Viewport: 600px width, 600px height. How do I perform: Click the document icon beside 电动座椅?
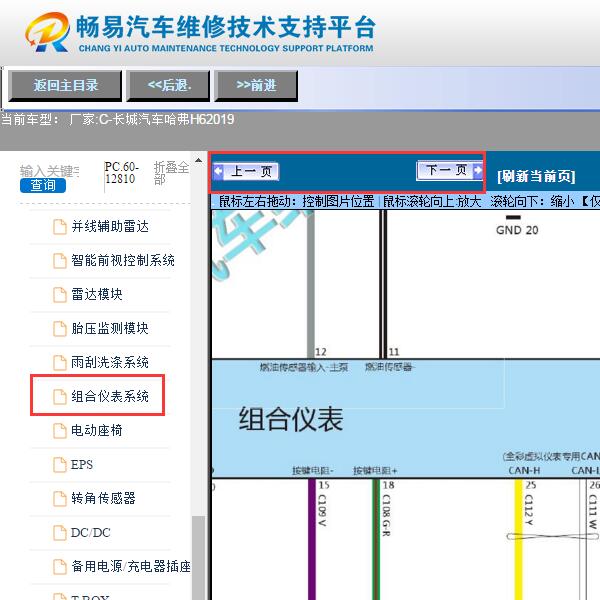60,430
